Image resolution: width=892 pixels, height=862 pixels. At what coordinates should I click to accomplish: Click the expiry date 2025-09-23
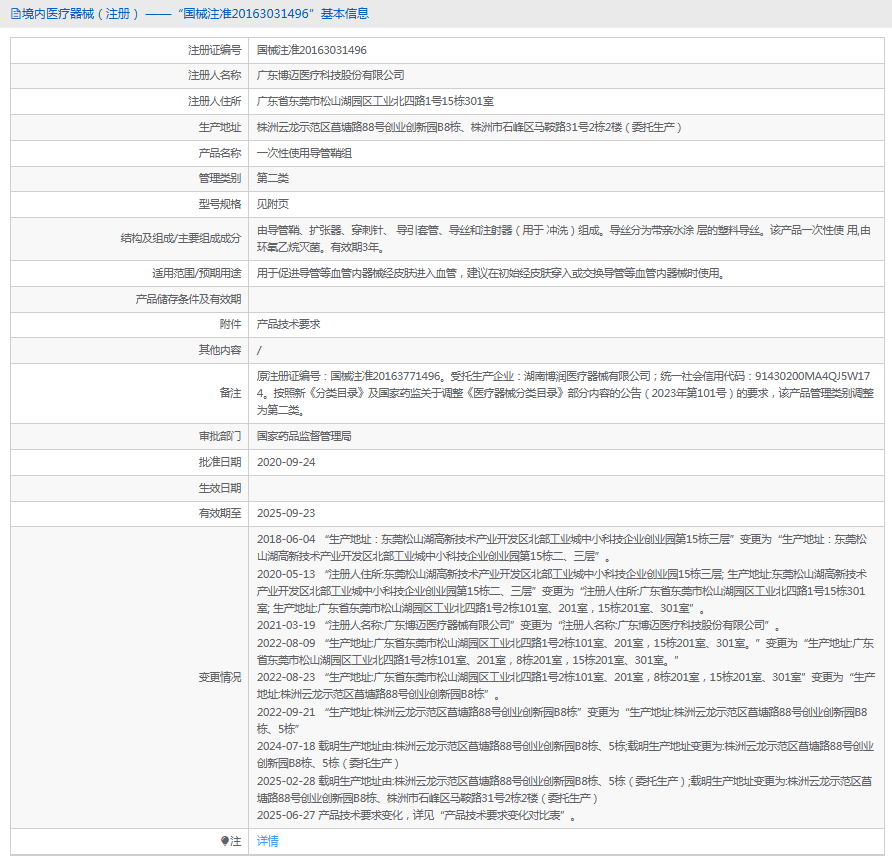pos(286,513)
